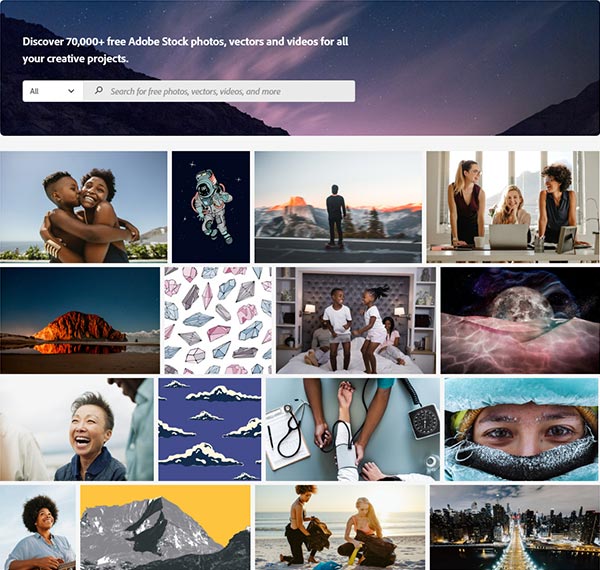The height and width of the screenshot is (570, 600).
Task: Select the frosty face close-up photo
Action: click(522, 430)
